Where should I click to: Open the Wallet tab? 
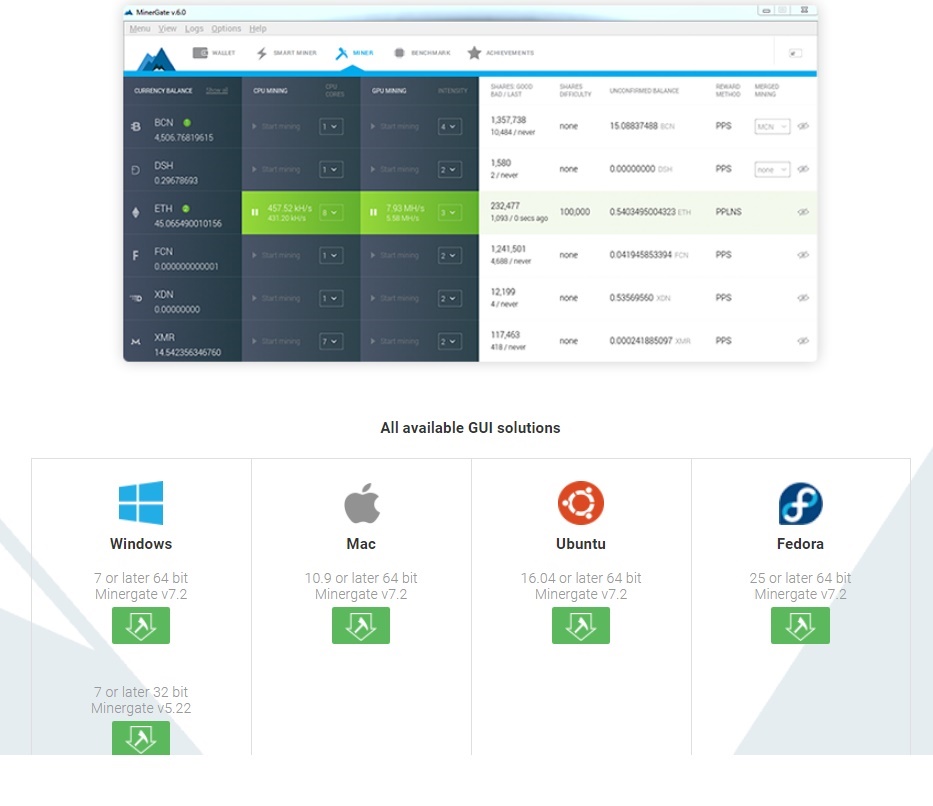click(x=214, y=53)
